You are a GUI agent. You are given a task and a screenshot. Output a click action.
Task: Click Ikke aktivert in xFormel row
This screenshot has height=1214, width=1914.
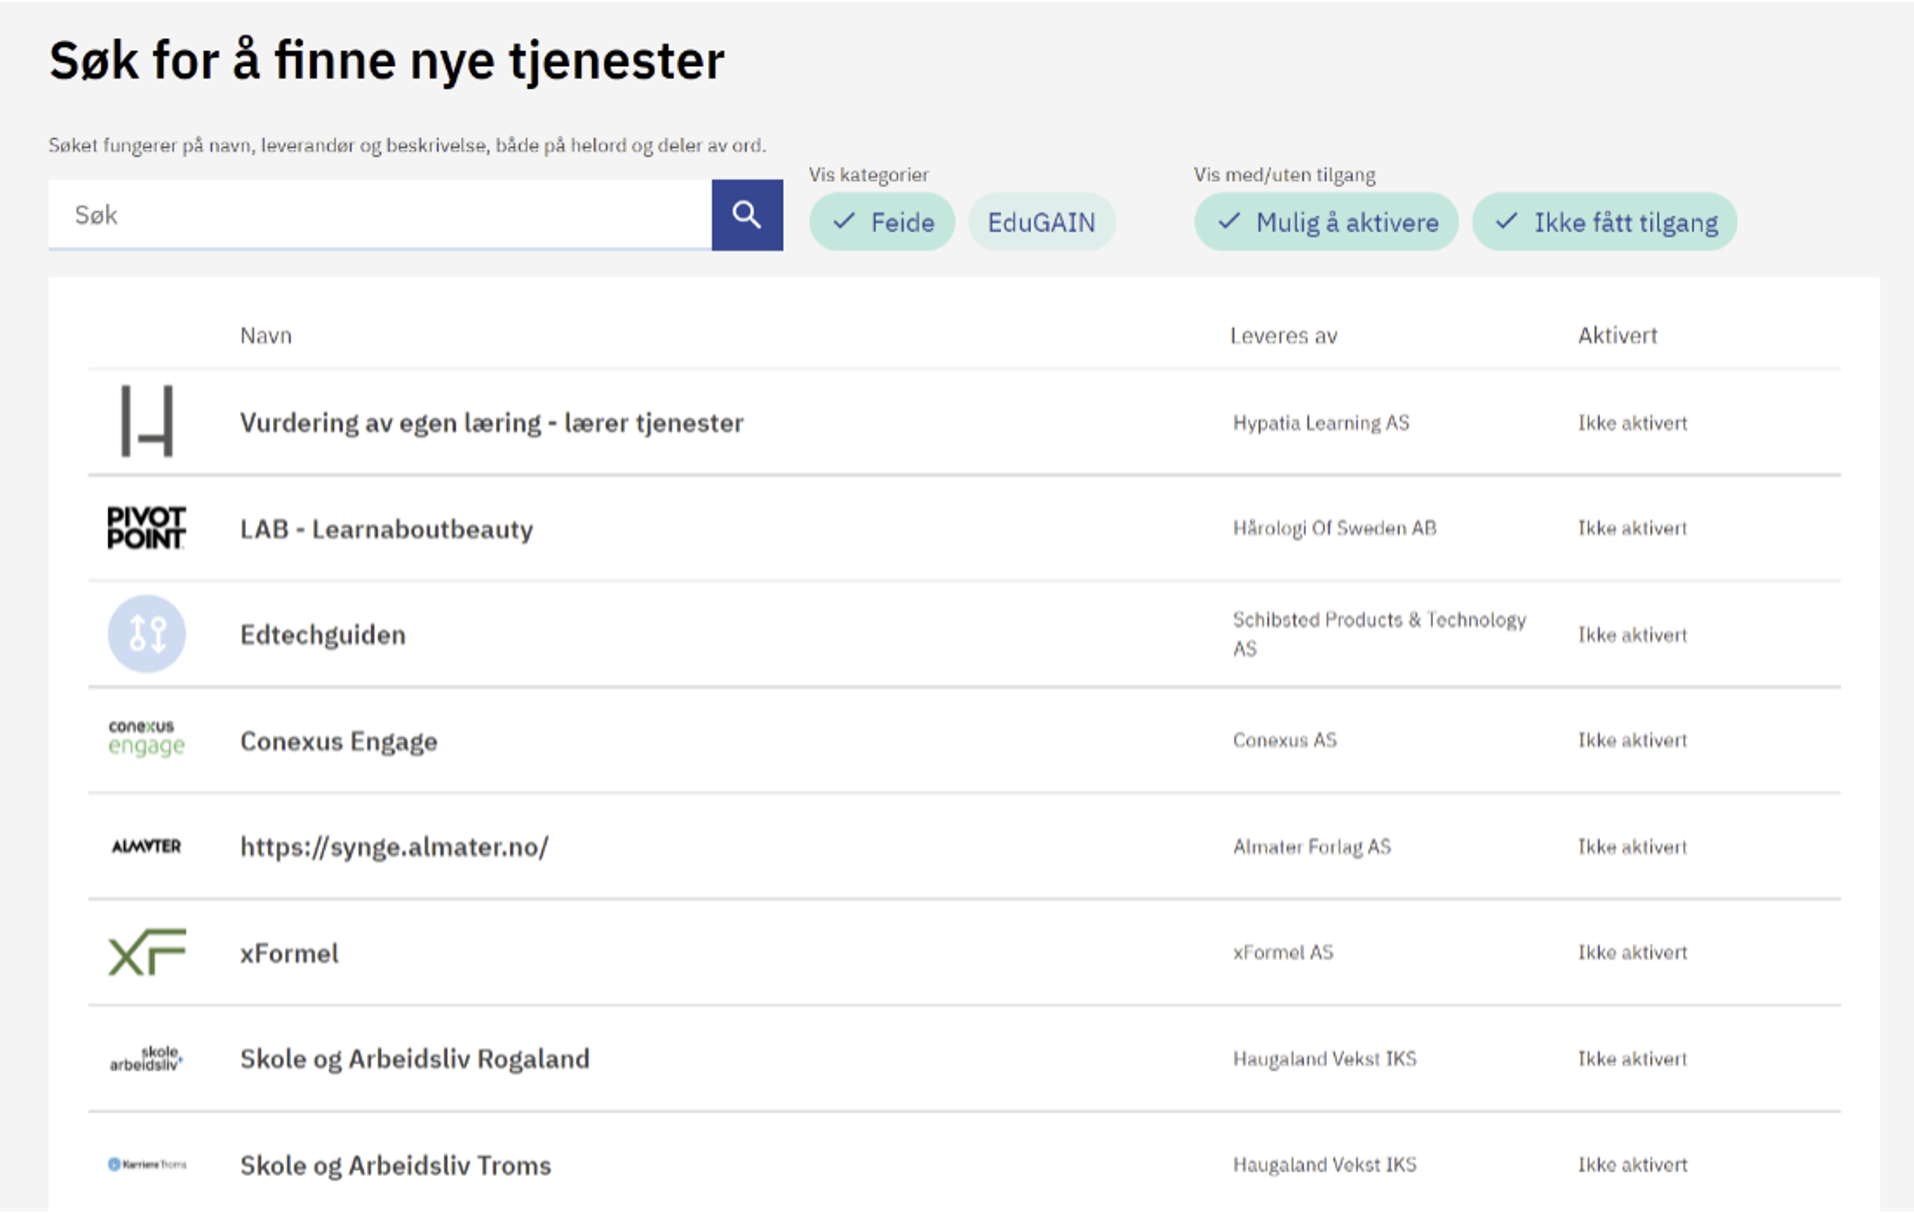1633,952
